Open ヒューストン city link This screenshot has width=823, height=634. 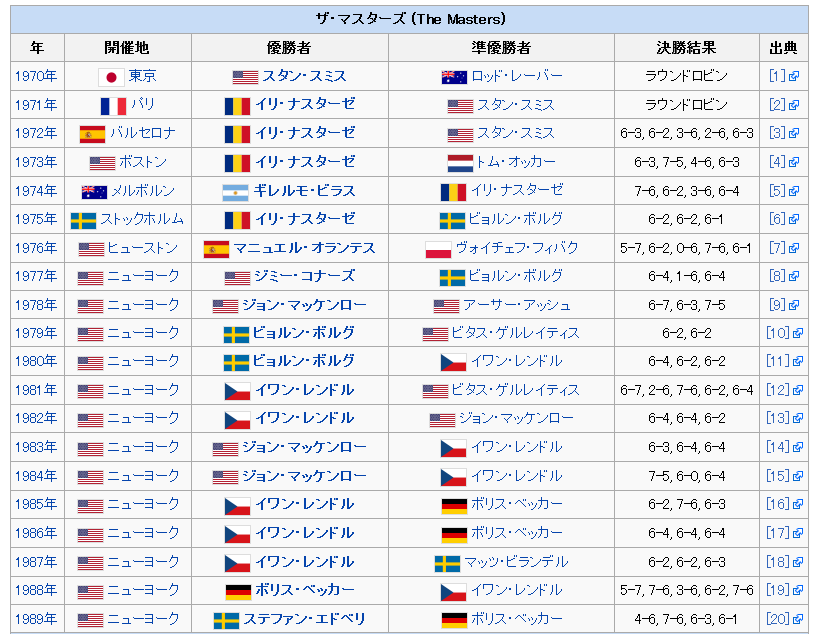[x=143, y=248]
